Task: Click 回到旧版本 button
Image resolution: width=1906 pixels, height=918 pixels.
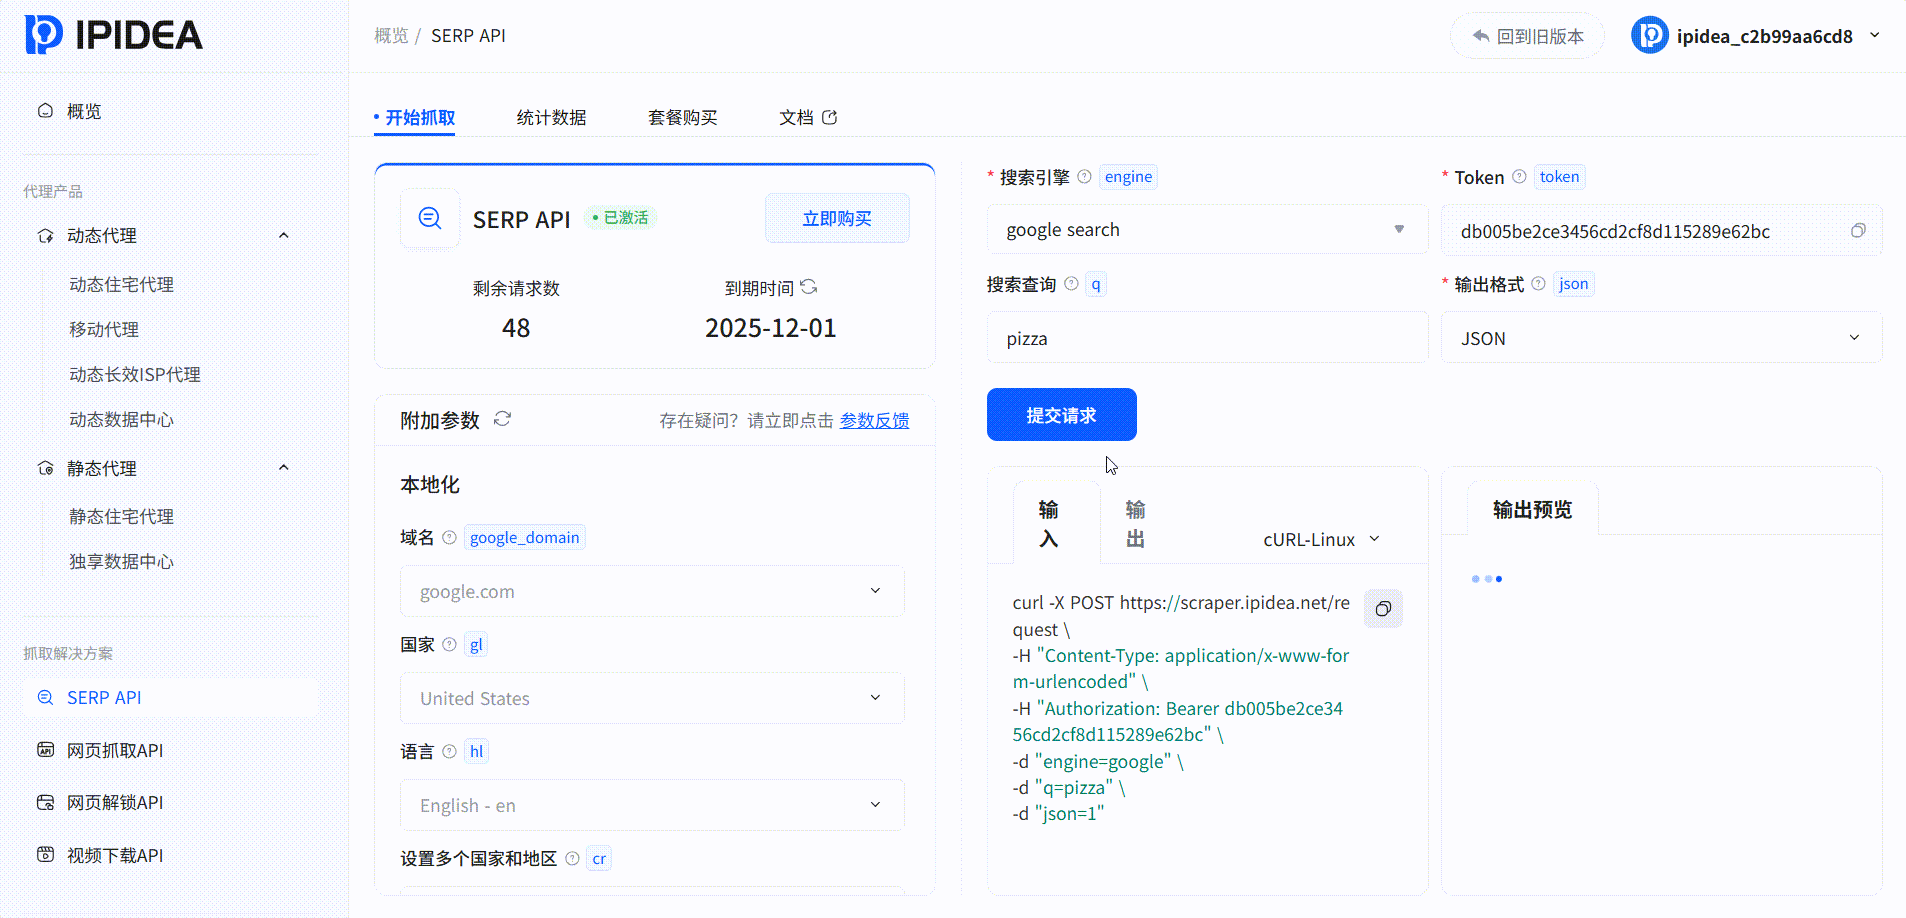Action: click(x=1527, y=36)
